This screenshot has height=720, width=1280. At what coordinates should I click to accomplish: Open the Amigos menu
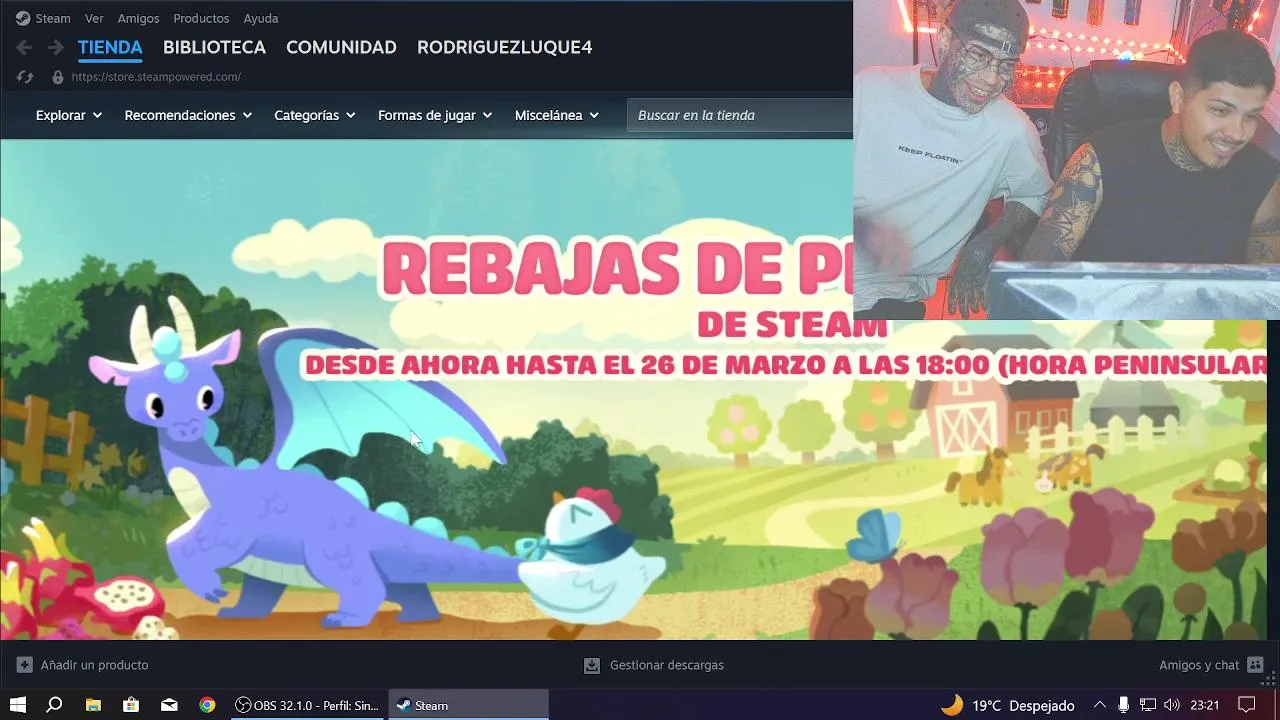click(138, 18)
